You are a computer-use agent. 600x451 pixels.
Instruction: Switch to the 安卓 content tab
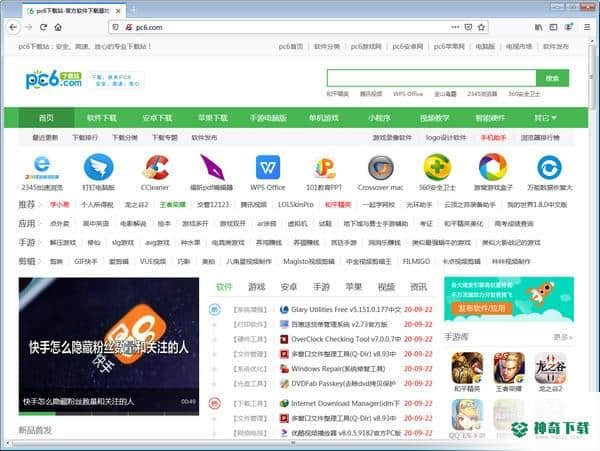pos(289,287)
